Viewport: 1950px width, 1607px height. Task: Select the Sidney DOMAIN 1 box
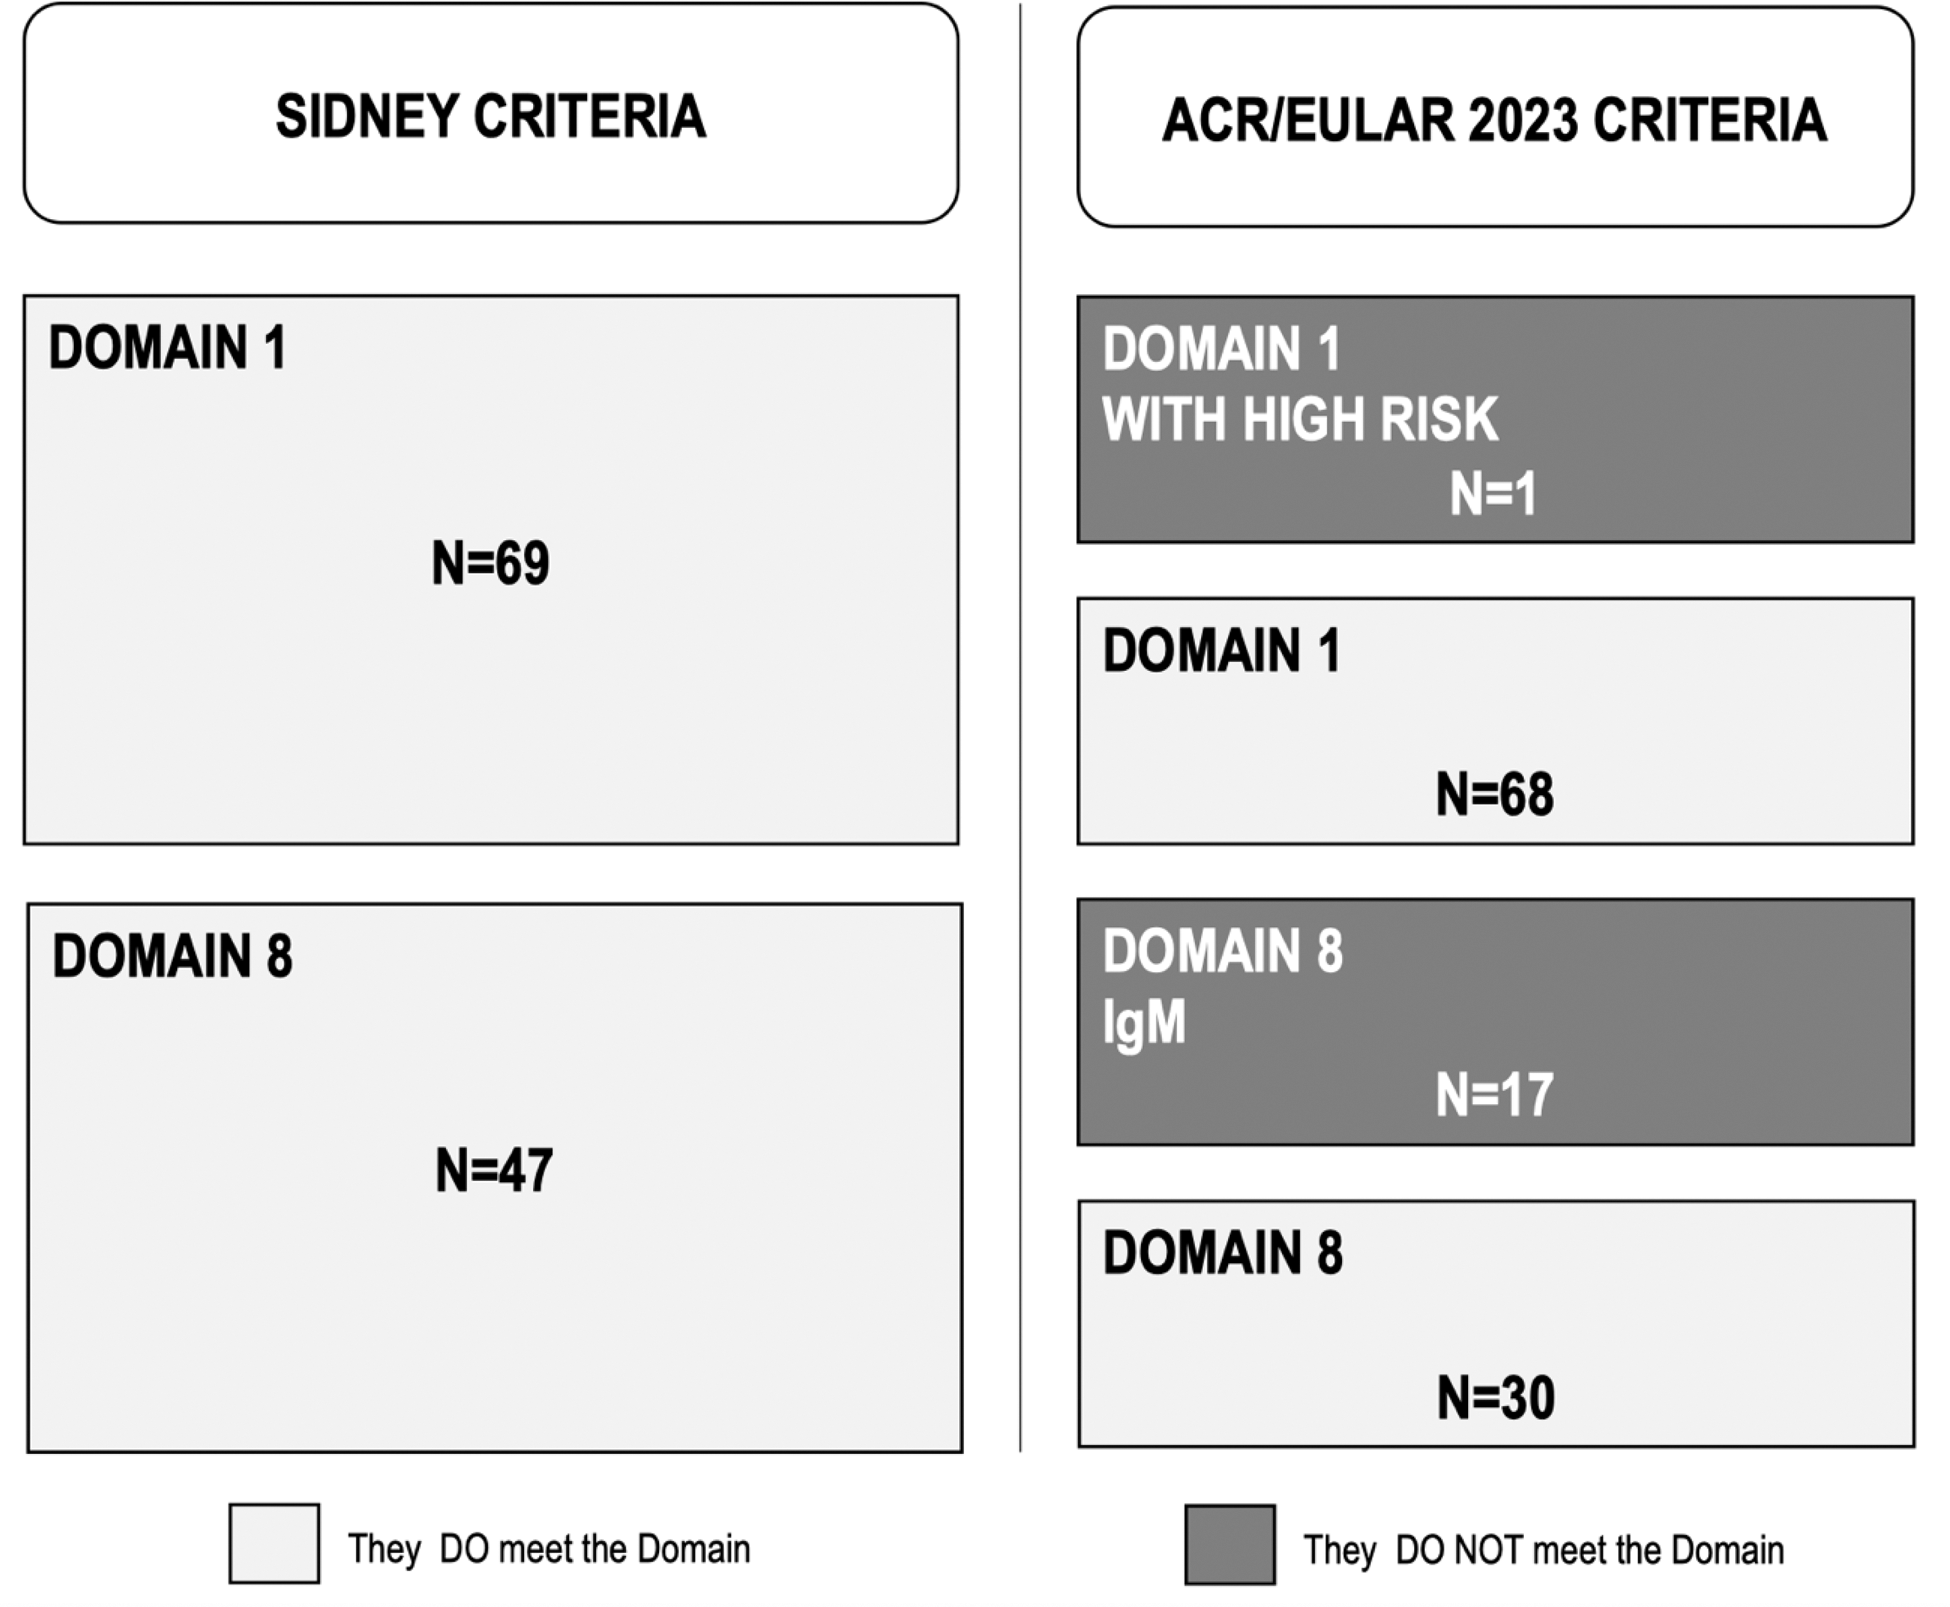coord(491,569)
